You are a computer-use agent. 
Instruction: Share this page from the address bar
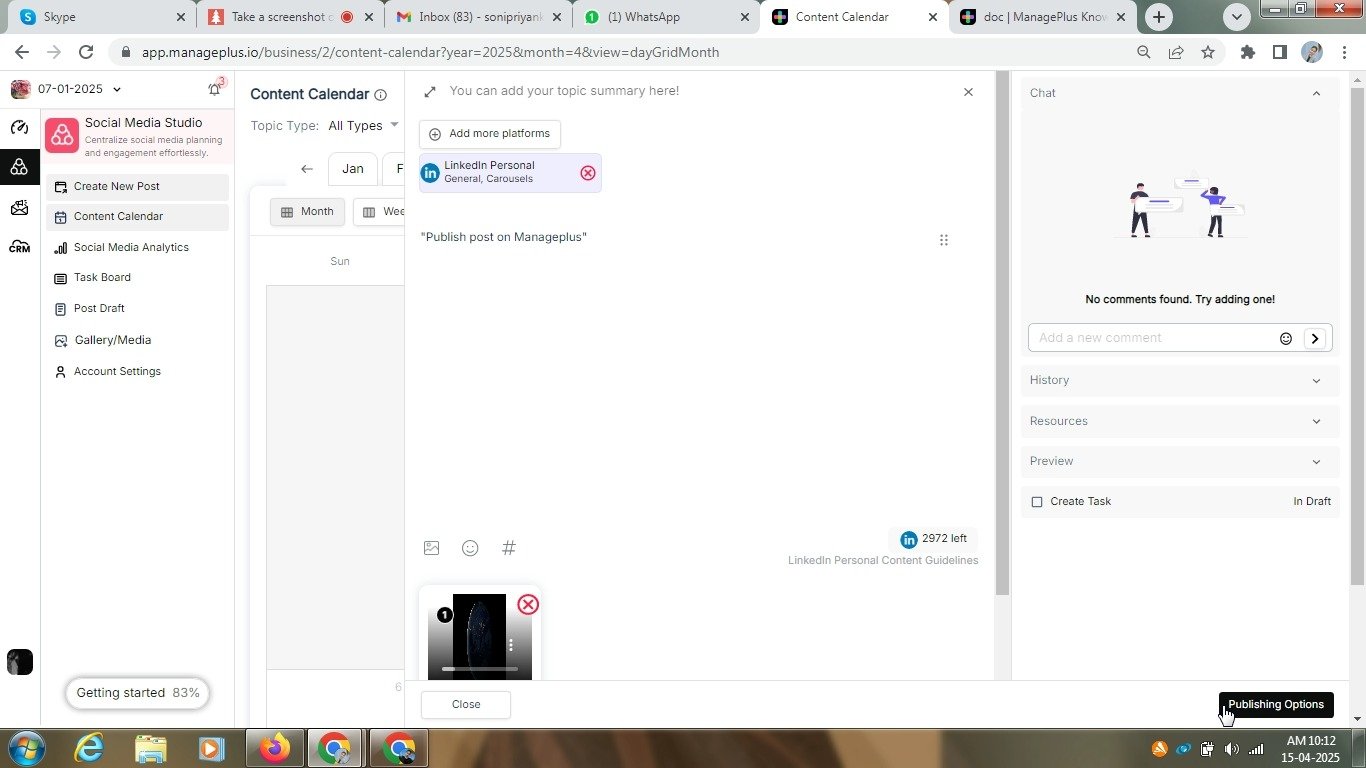click(x=1176, y=52)
